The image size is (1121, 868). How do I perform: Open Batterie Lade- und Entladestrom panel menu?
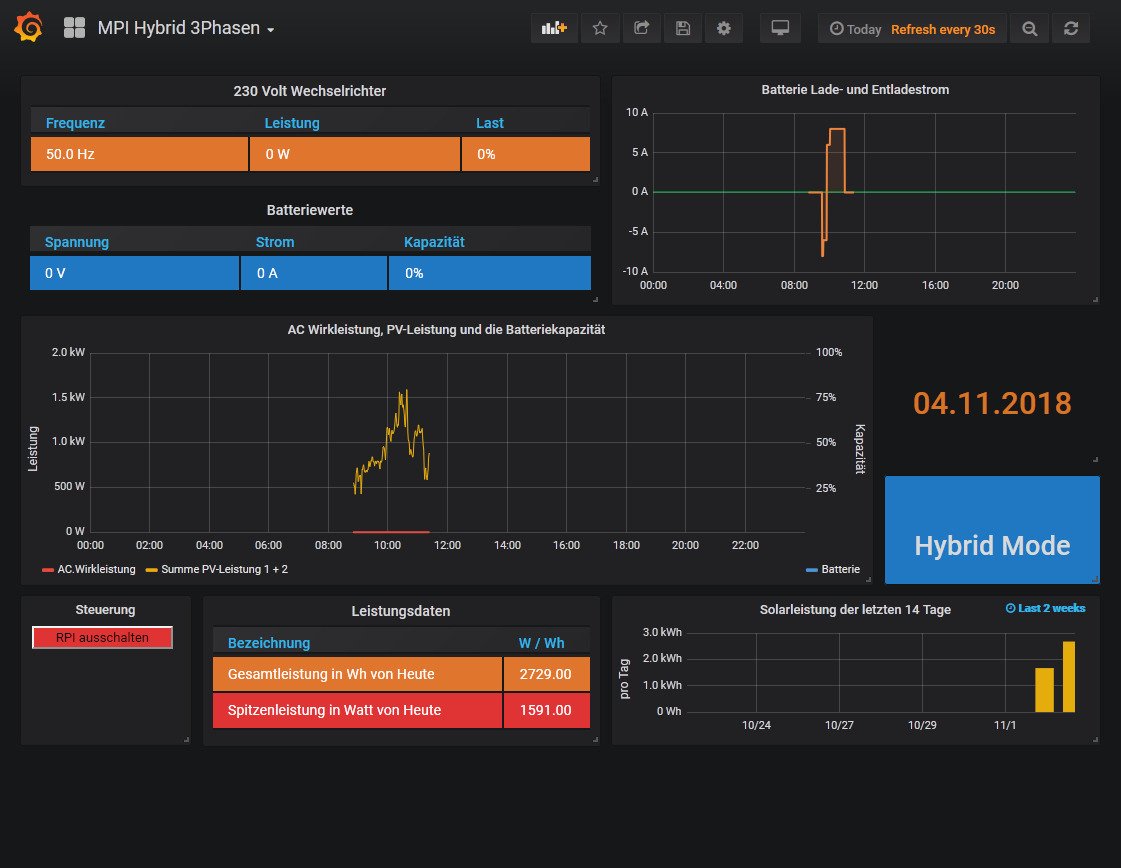(855, 89)
